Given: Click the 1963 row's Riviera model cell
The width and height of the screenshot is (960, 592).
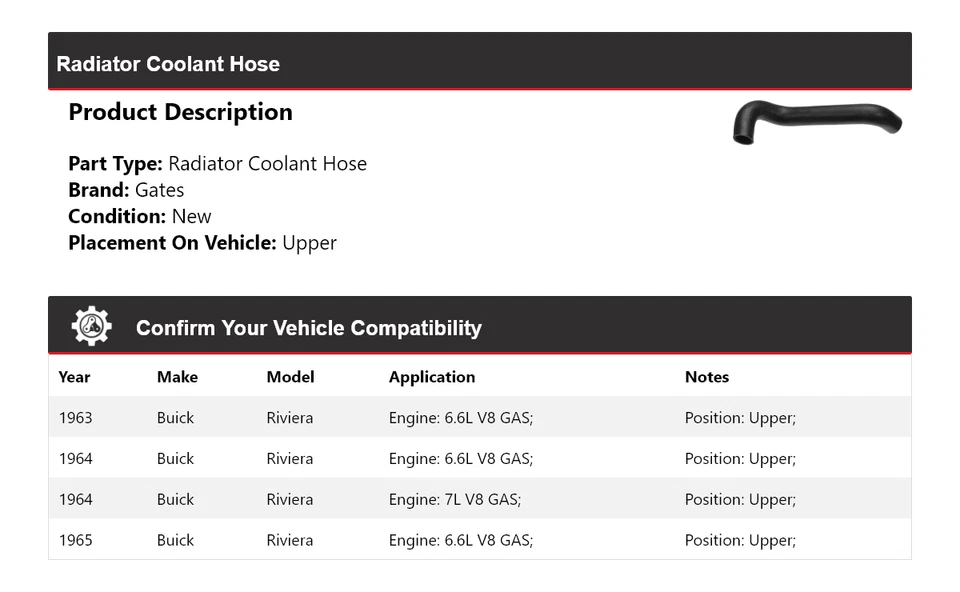Looking at the screenshot, I should pyautogui.click(x=289, y=418).
